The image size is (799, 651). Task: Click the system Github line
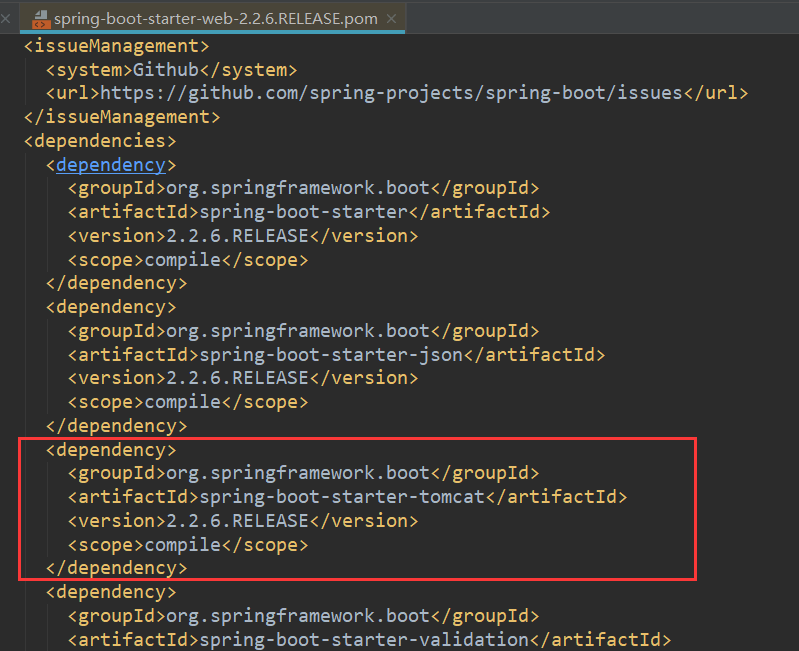click(x=171, y=70)
